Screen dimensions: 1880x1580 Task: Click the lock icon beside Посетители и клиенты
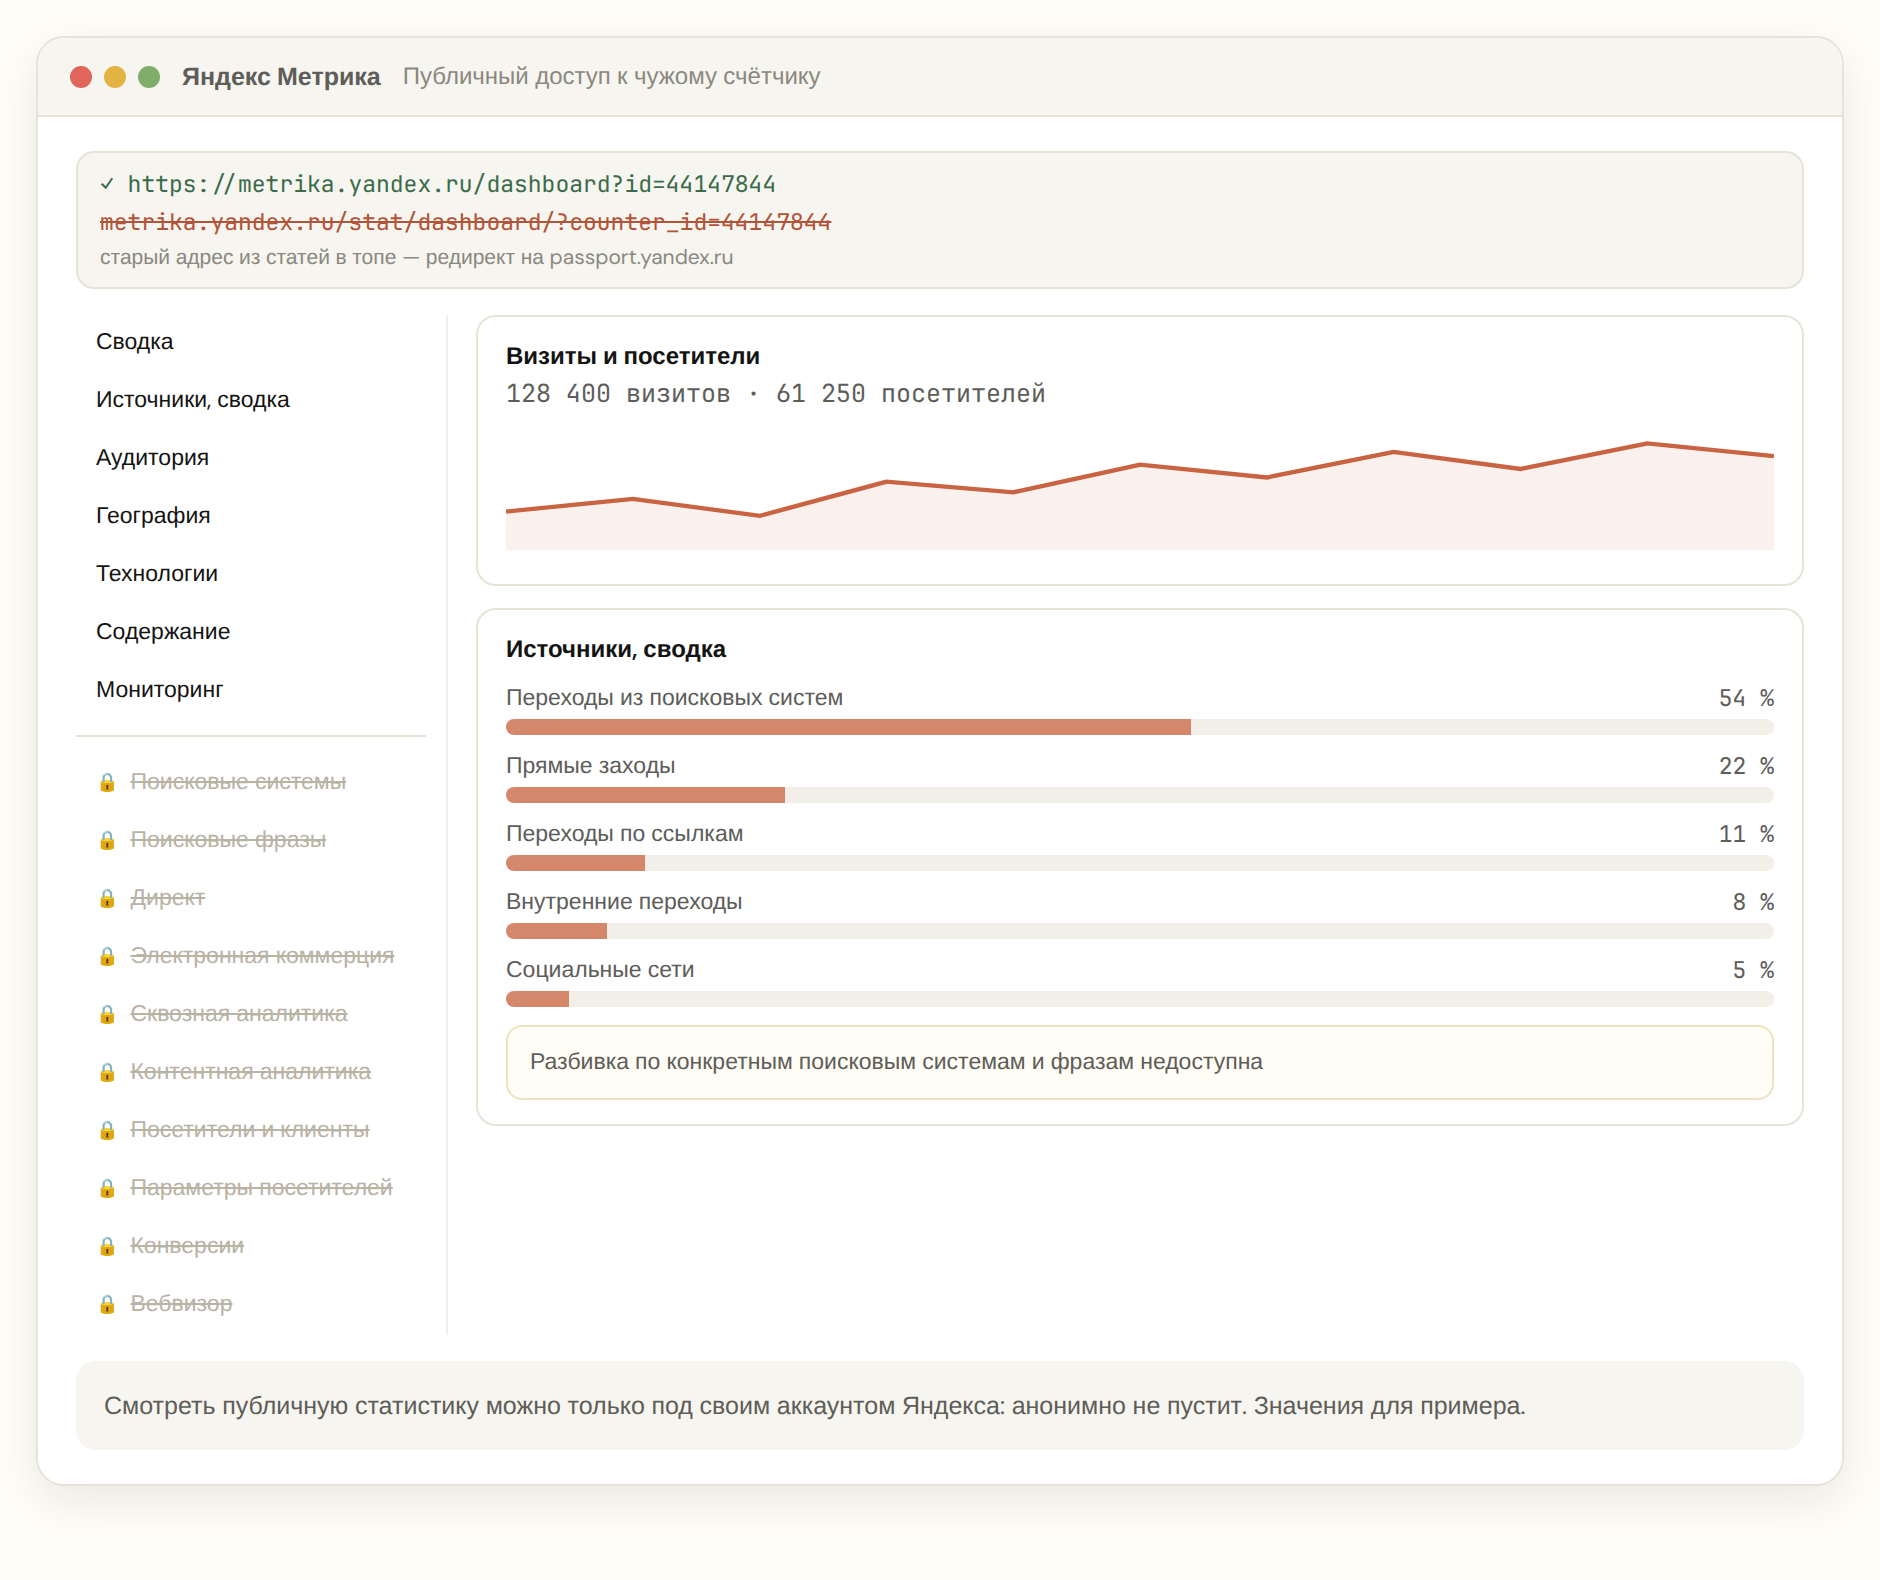[x=107, y=1130]
